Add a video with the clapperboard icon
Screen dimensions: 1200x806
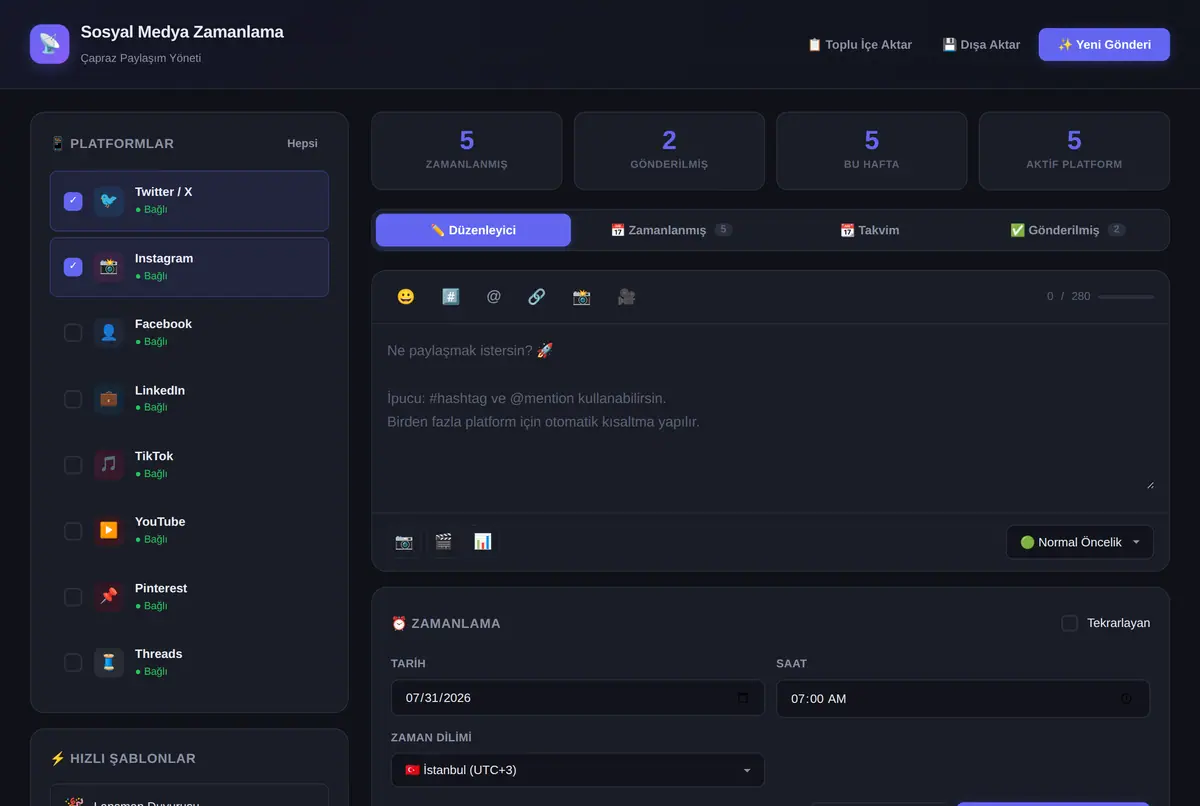[x=443, y=542]
